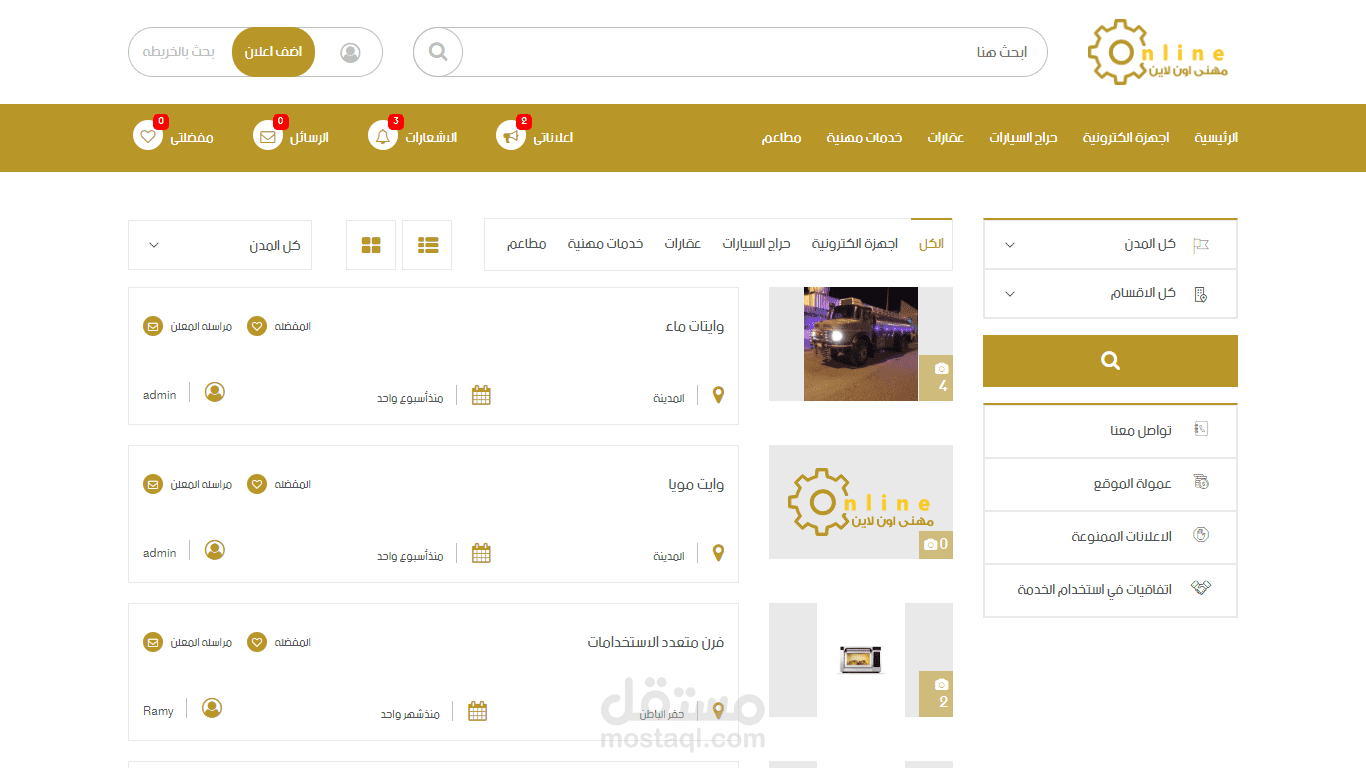The height and width of the screenshot is (768, 1366).
Task: Toggle المفضله heart on وايتات ماء listing
Action: tap(255, 325)
